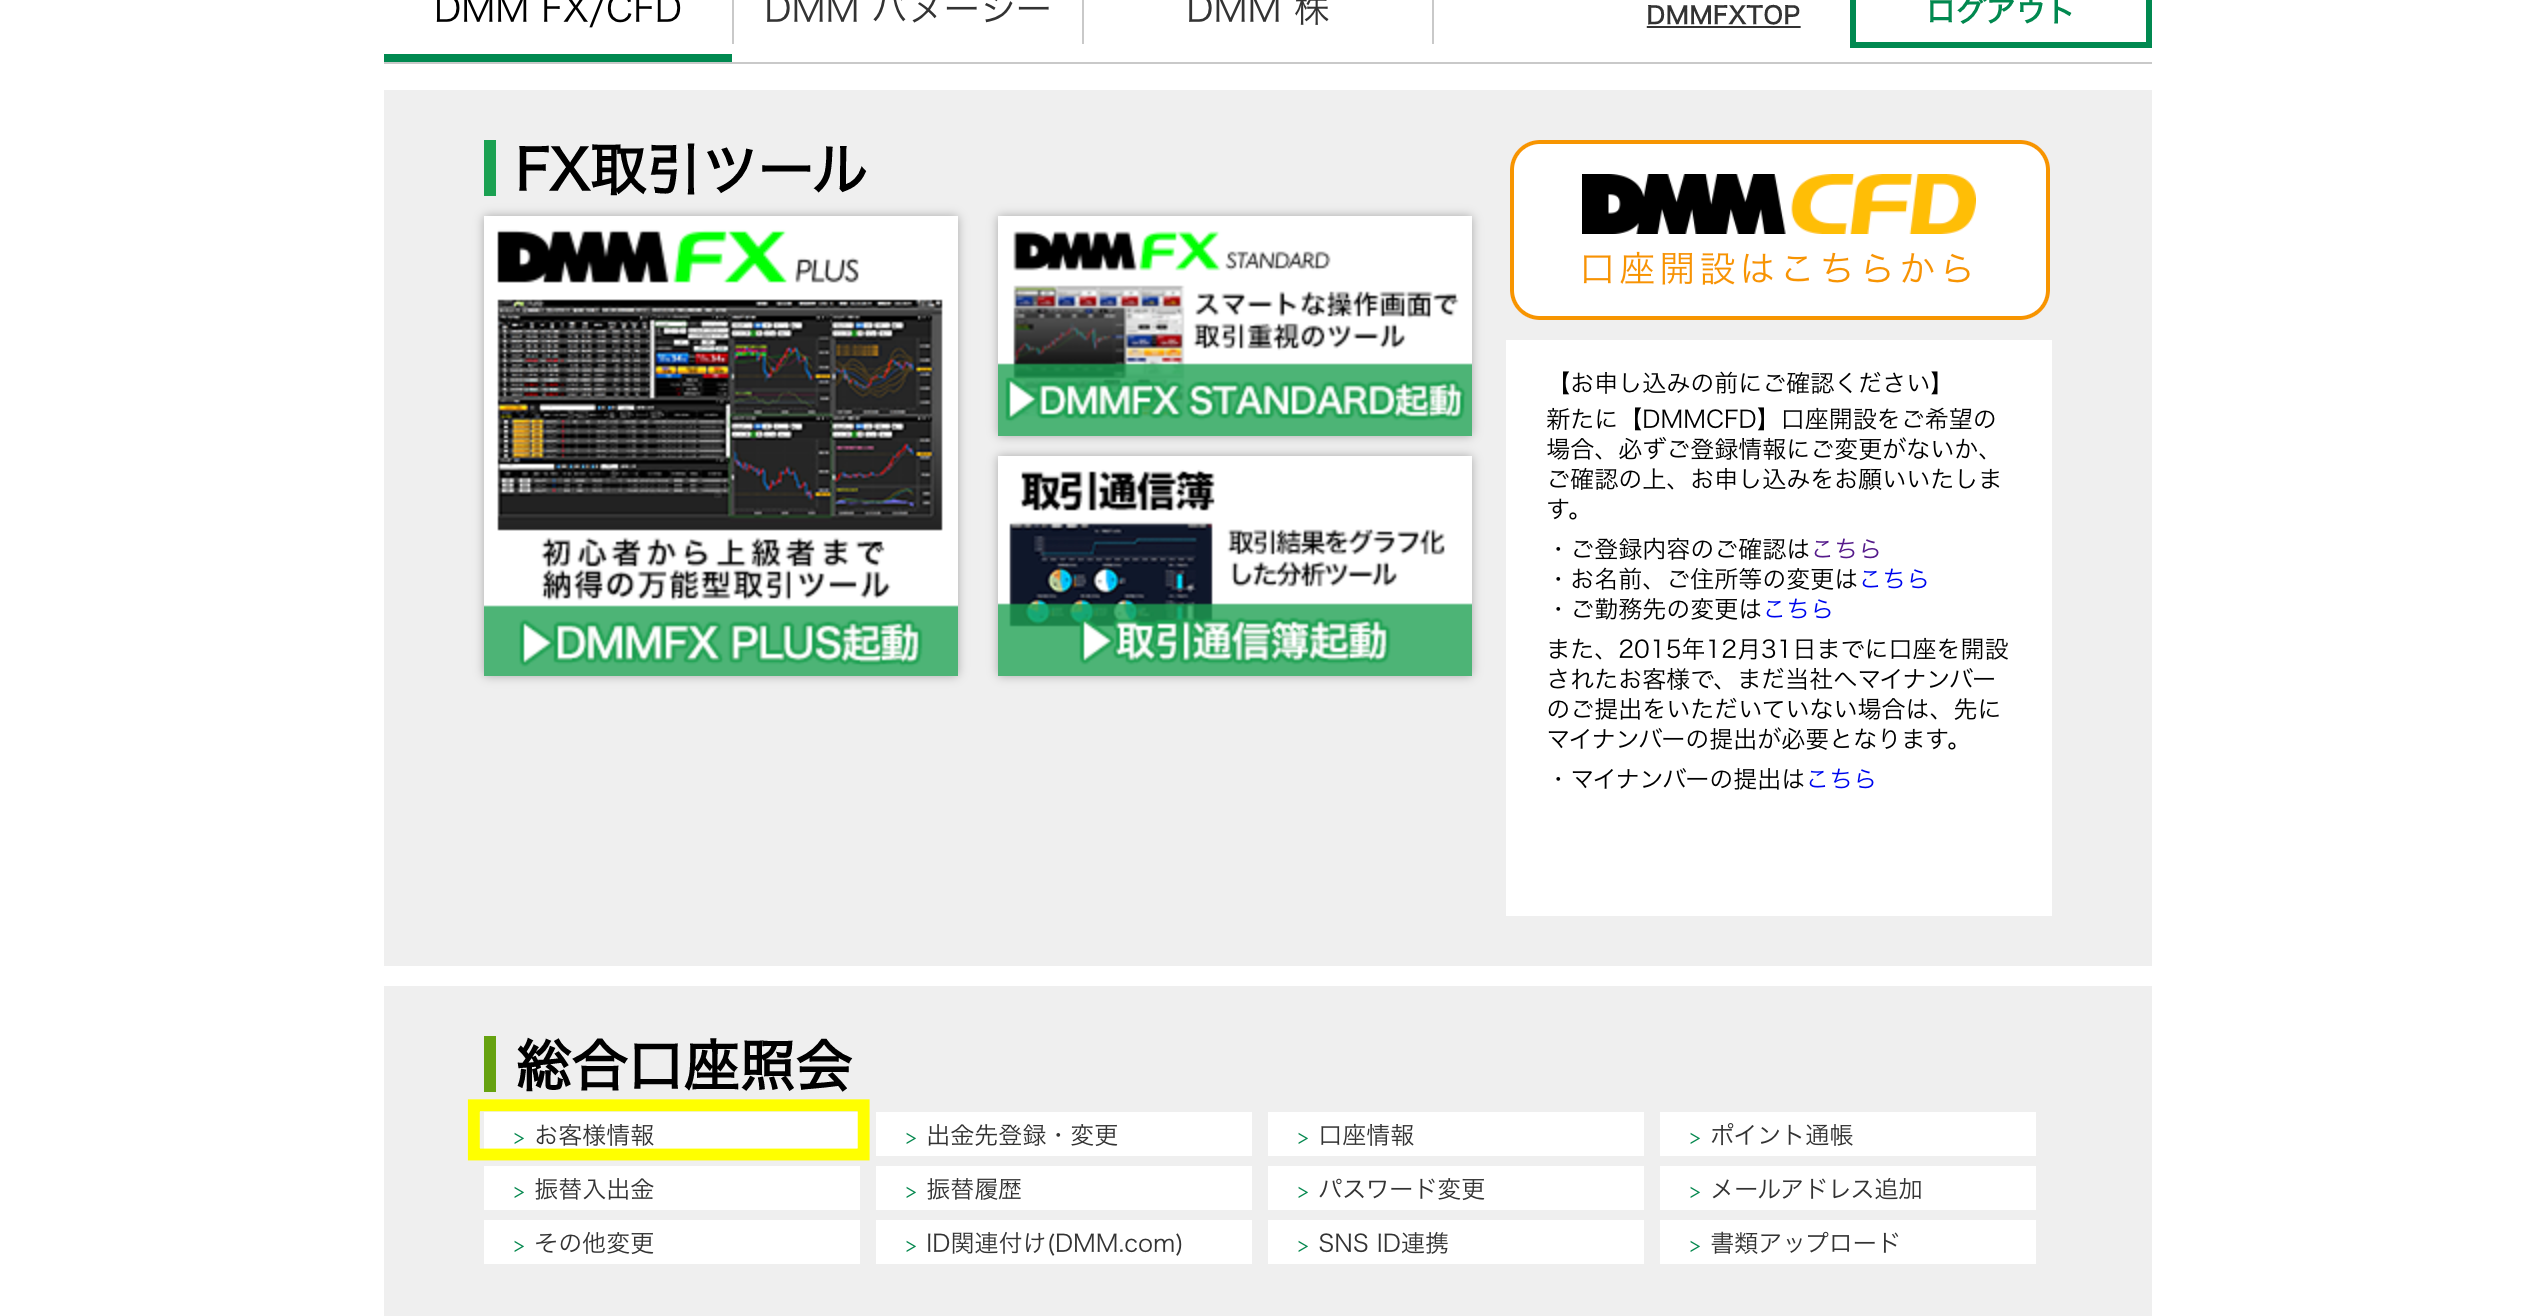The height and width of the screenshot is (1316, 2548).
Task: Click the DMM FX STANDARD logo
Action: (x=1171, y=252)
